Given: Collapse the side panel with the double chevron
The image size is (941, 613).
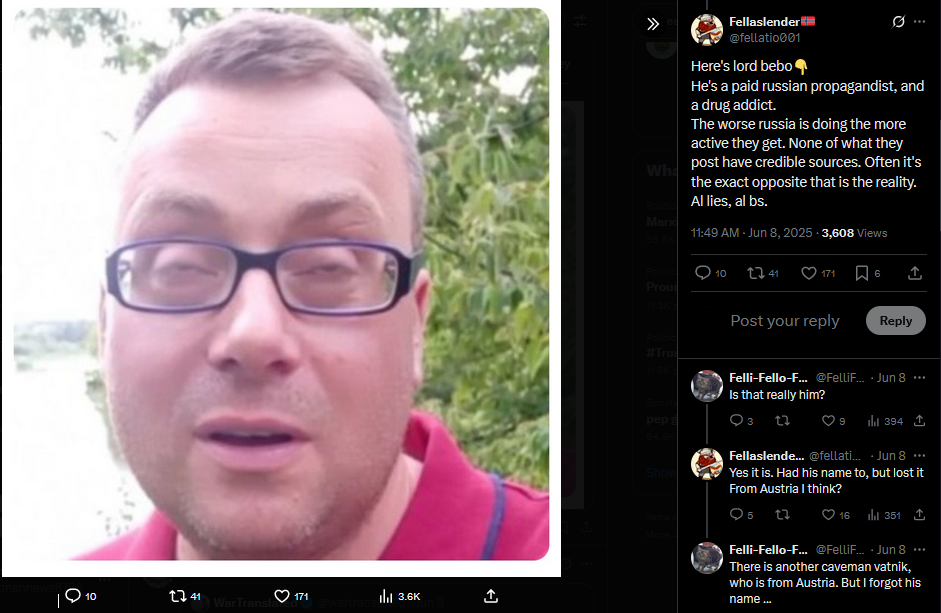Looking at the screenshot, I should click(x=653, y=24).
